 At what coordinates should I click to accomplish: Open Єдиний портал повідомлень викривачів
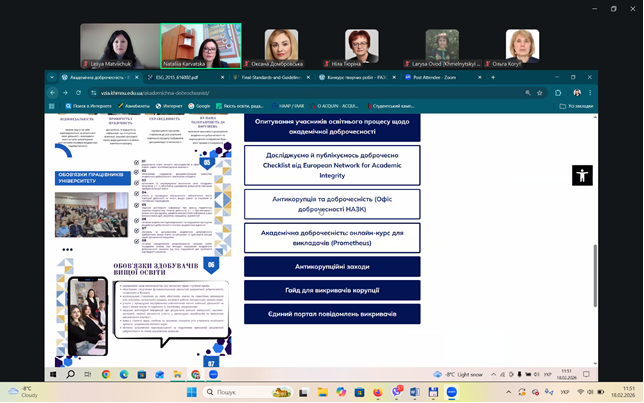331,314
